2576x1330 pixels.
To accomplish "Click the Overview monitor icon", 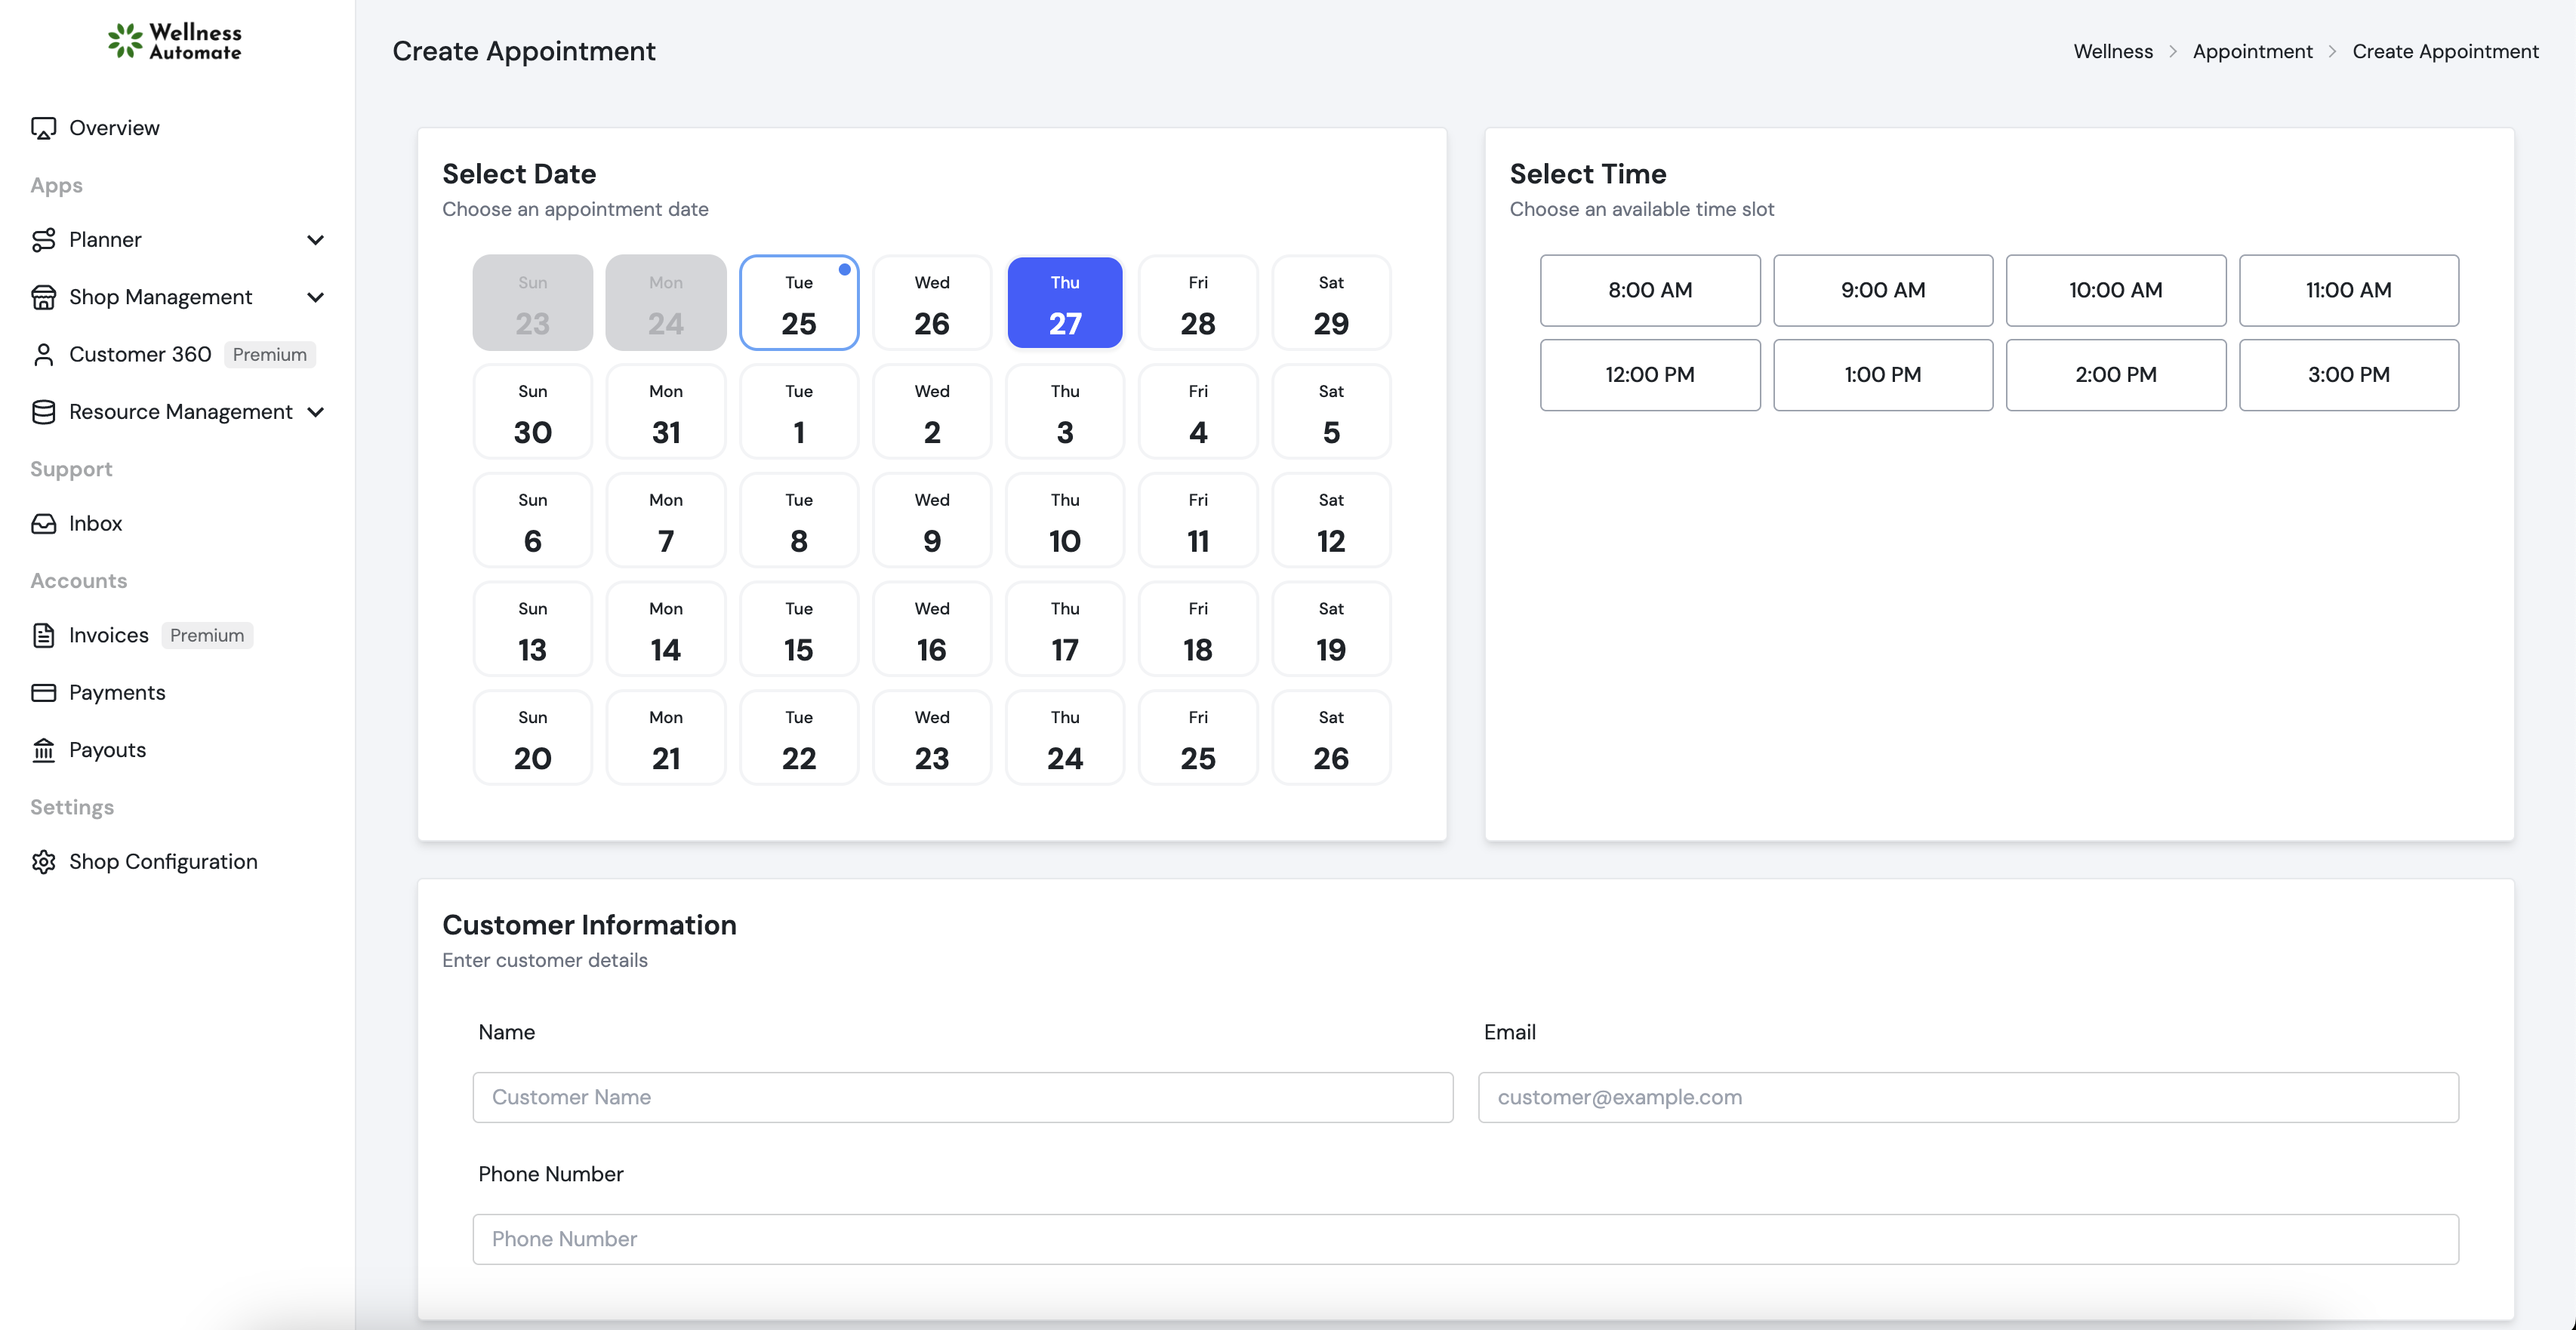I will coord(44,127).
